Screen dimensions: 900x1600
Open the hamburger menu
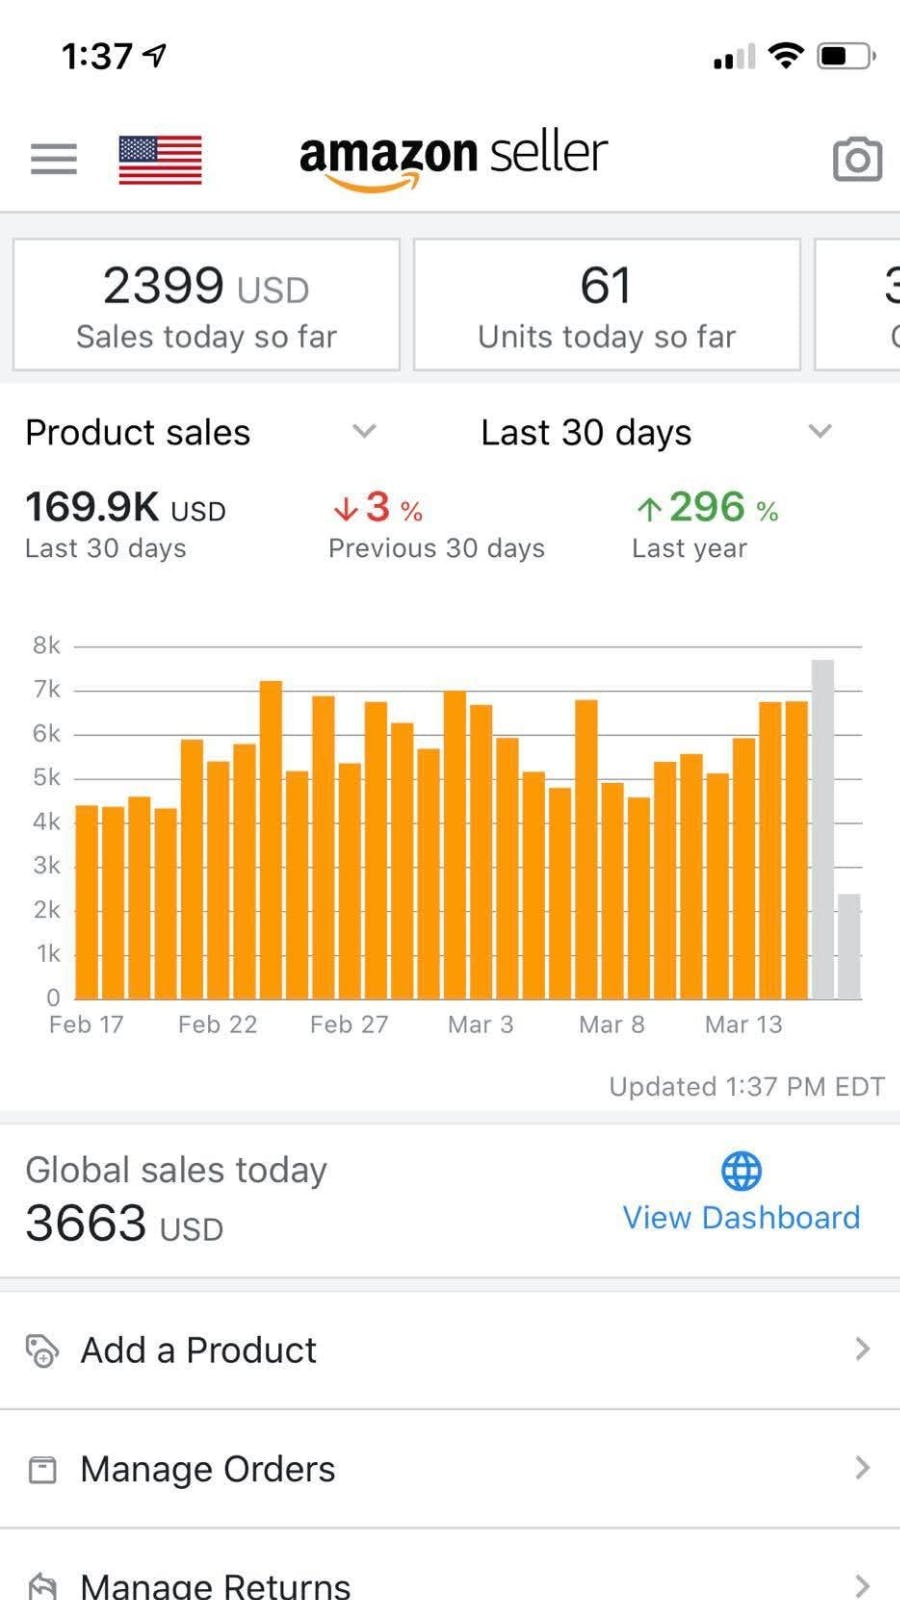pyautogui.click(x=53, y=158)
